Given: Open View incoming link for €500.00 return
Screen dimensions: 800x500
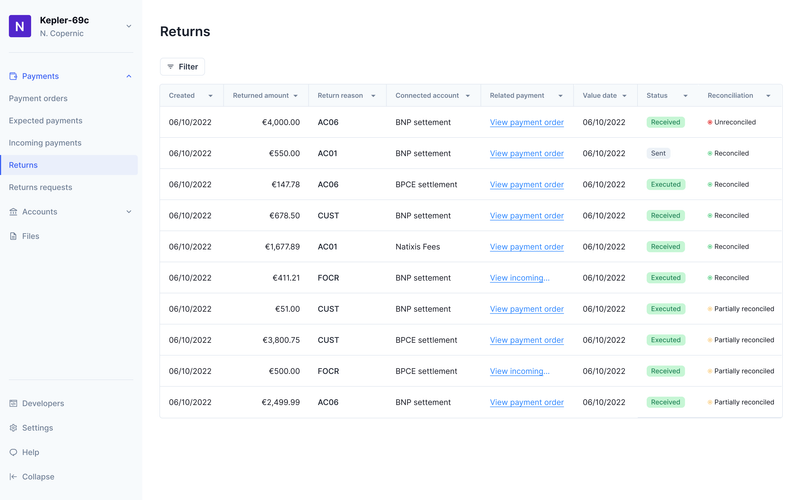Looking at the screenshot, I should (x=519, y=371).
